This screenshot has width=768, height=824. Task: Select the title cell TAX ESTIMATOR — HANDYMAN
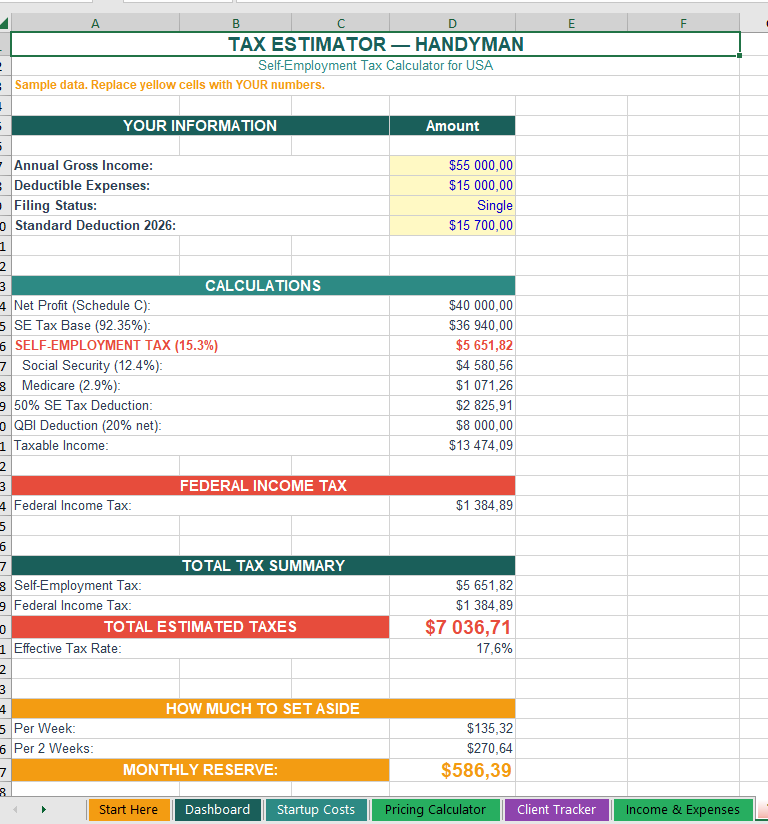375,44
